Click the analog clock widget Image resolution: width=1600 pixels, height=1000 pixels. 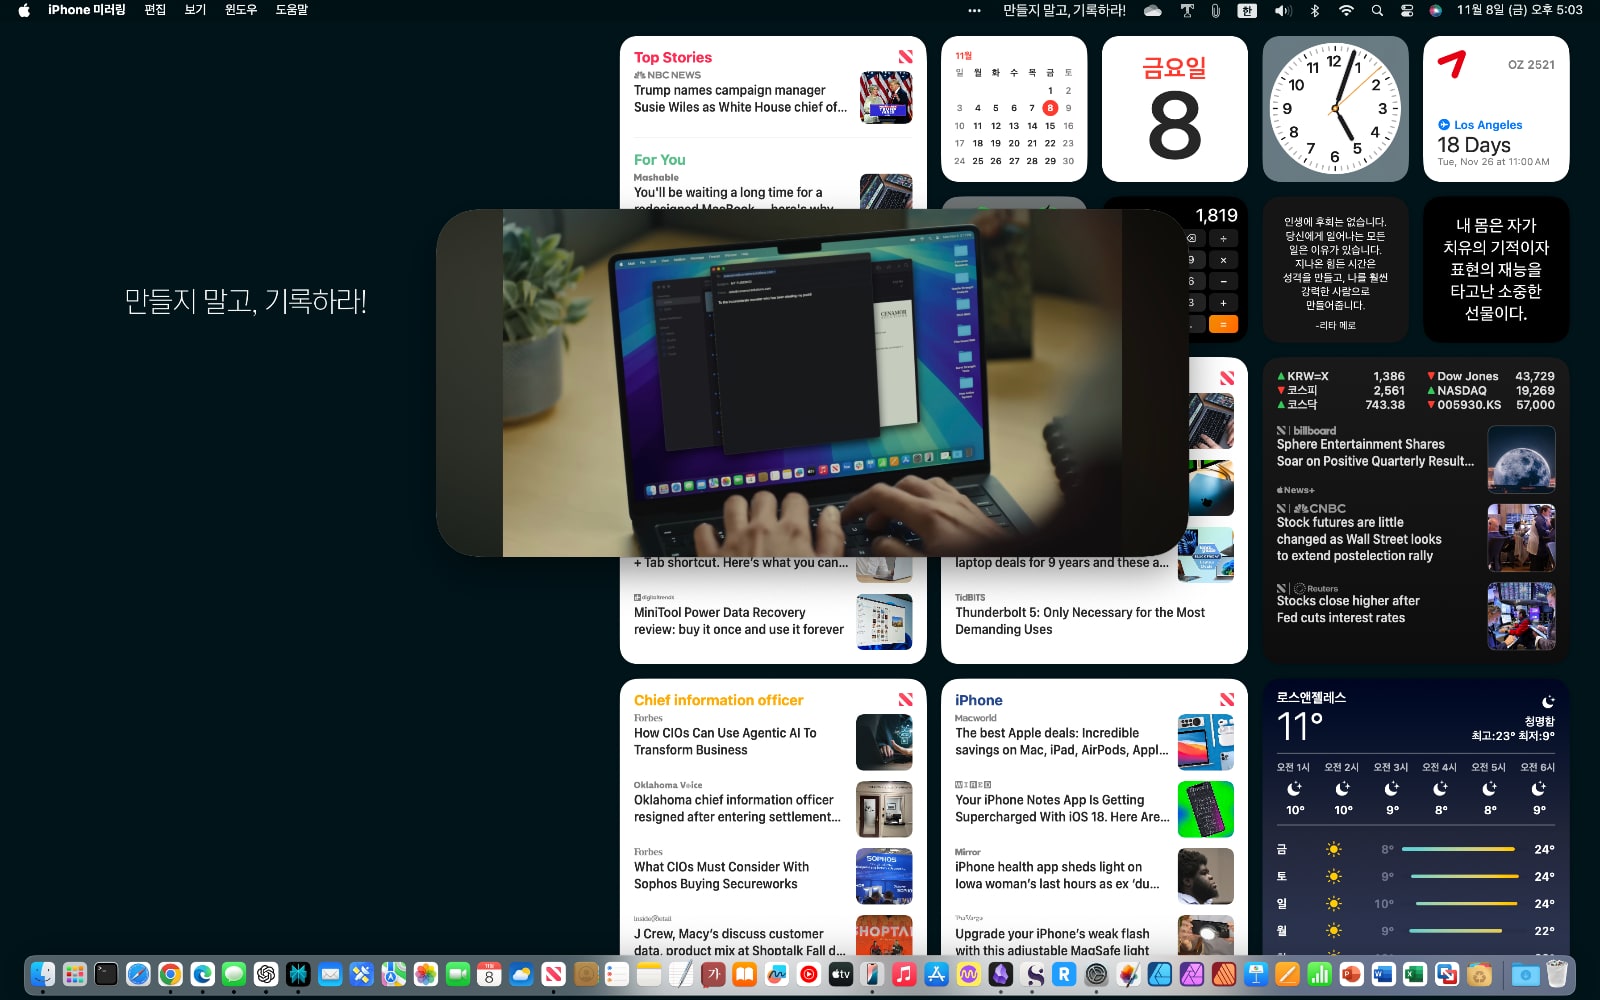click(1335, 109)
